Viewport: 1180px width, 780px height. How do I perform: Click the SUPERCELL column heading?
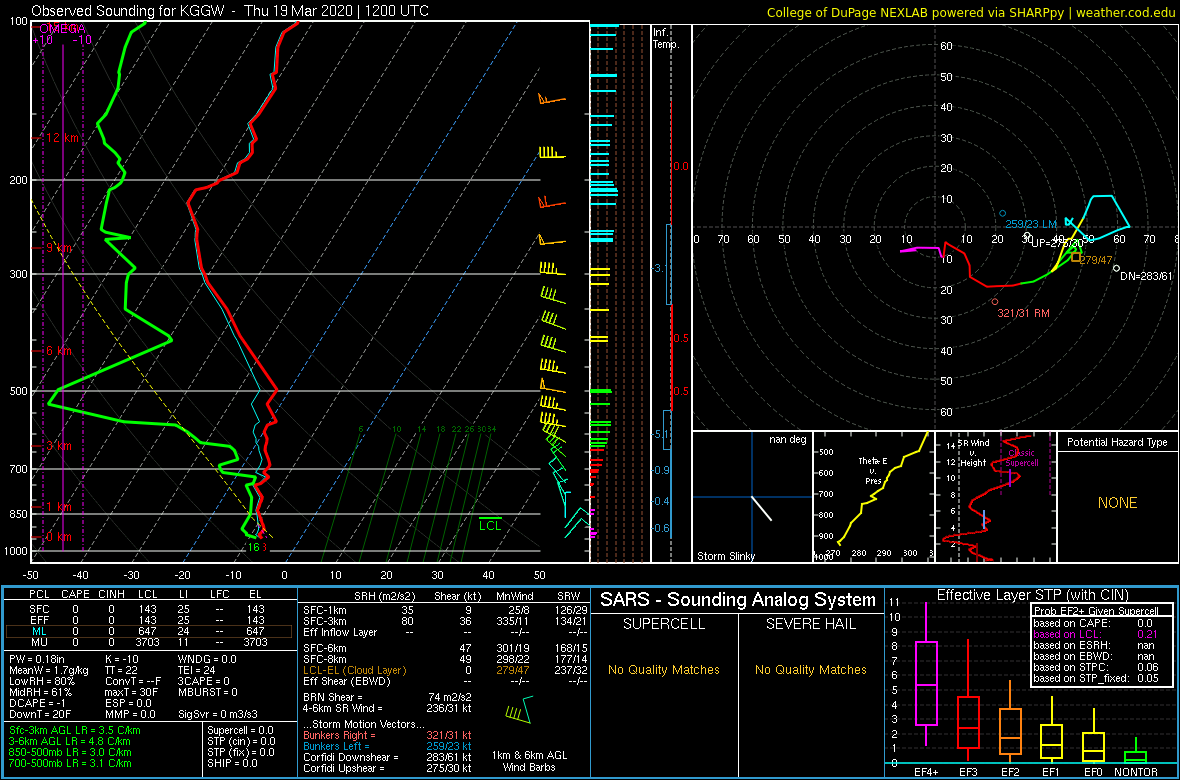coord(663,625)
